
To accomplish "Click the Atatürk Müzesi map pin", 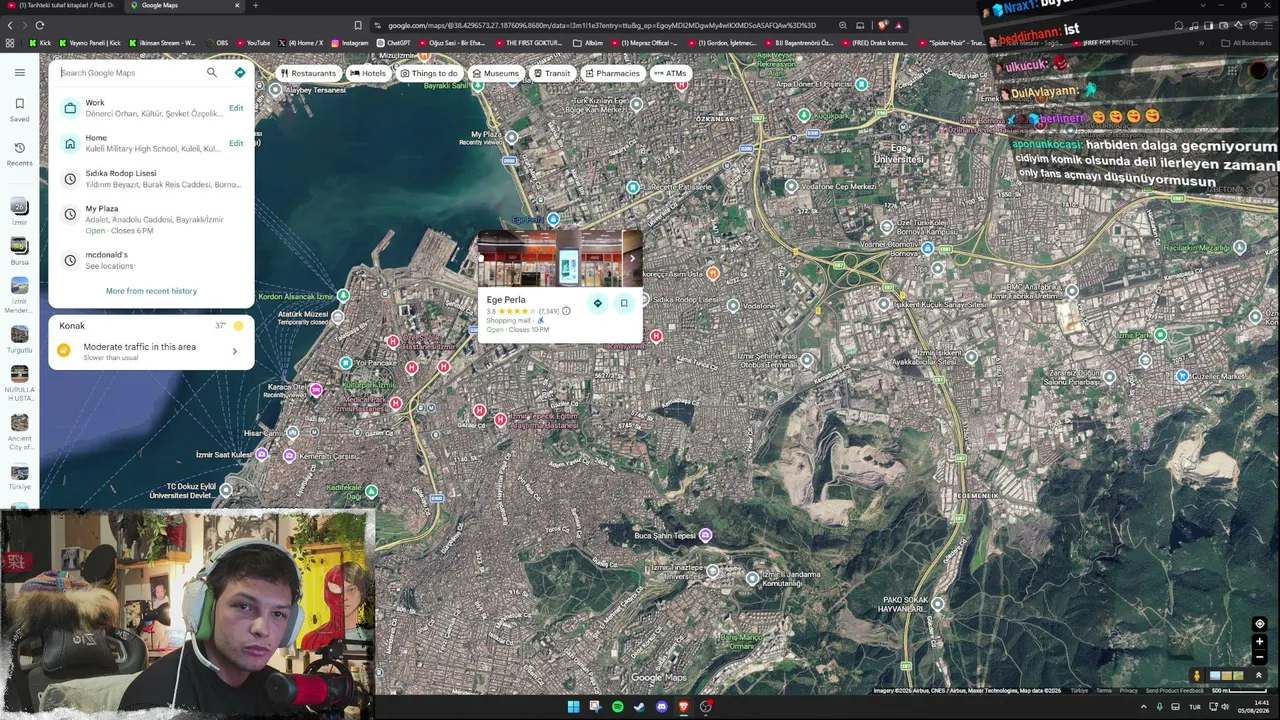I will point(337,318).
